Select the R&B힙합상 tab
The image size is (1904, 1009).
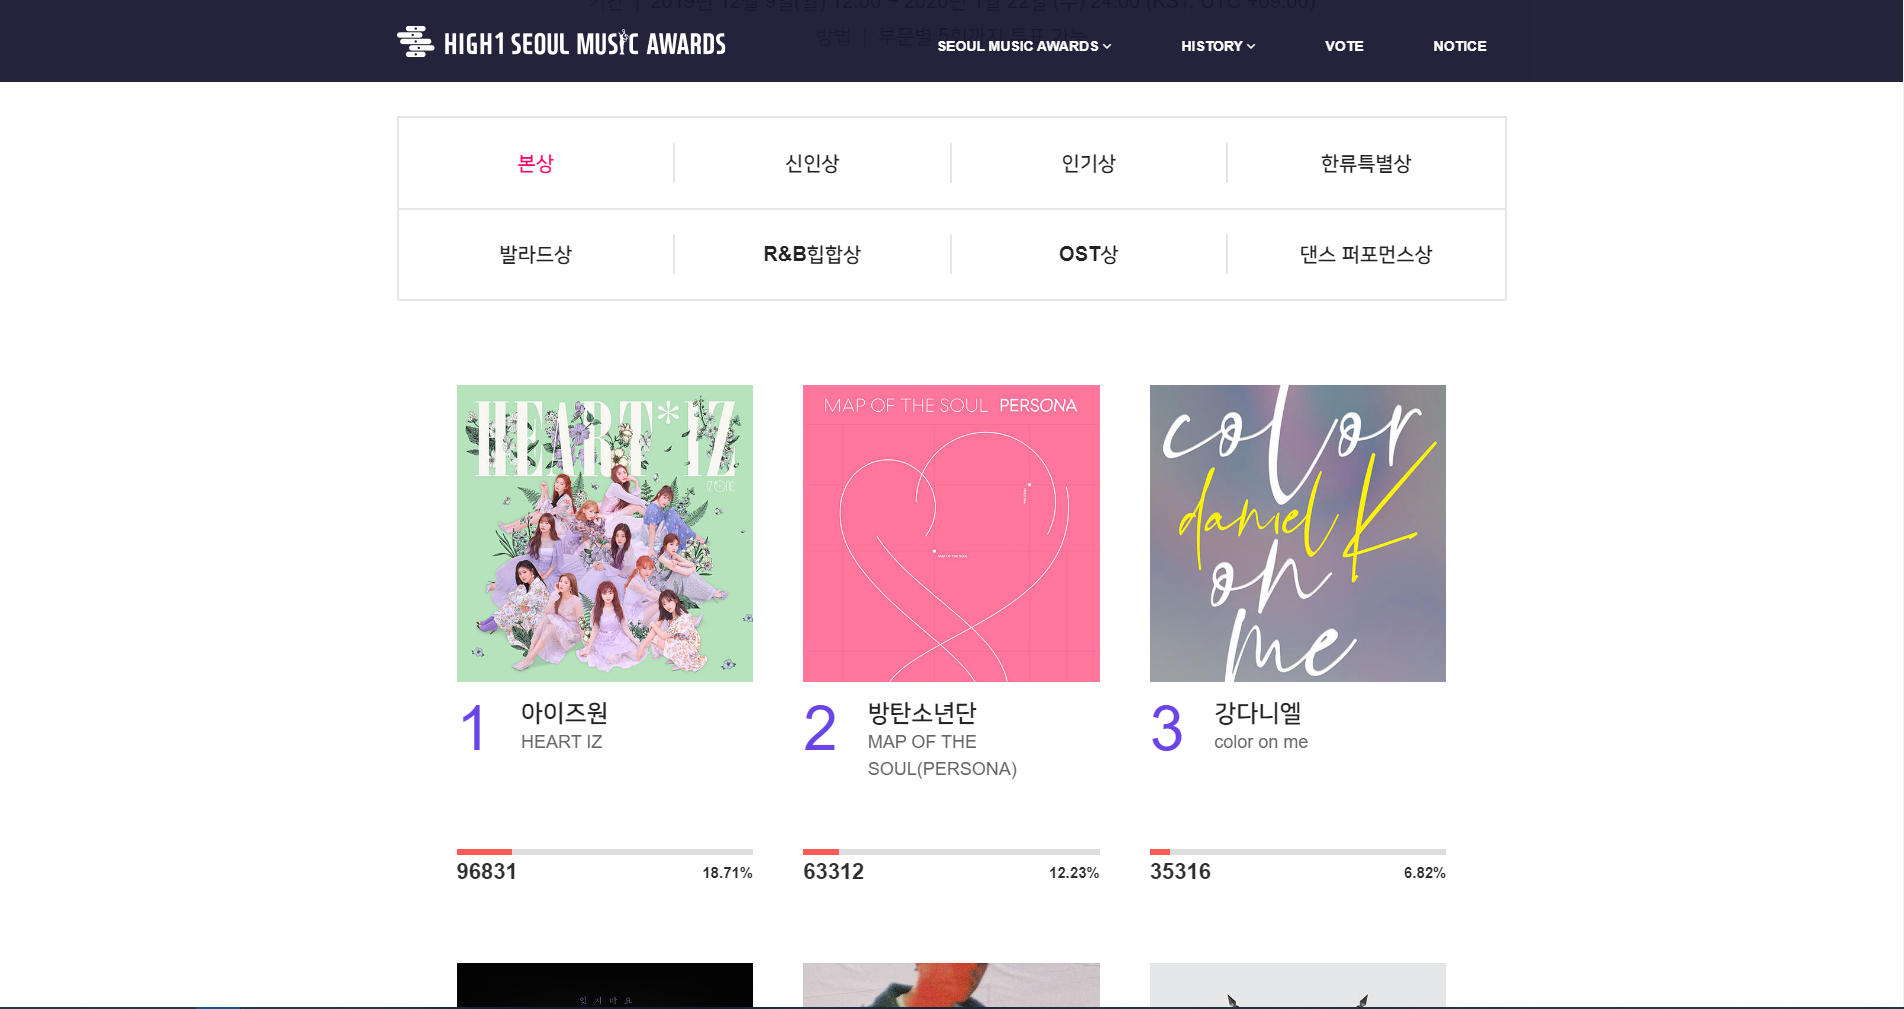pyautogui.click(x=812, y=254)
